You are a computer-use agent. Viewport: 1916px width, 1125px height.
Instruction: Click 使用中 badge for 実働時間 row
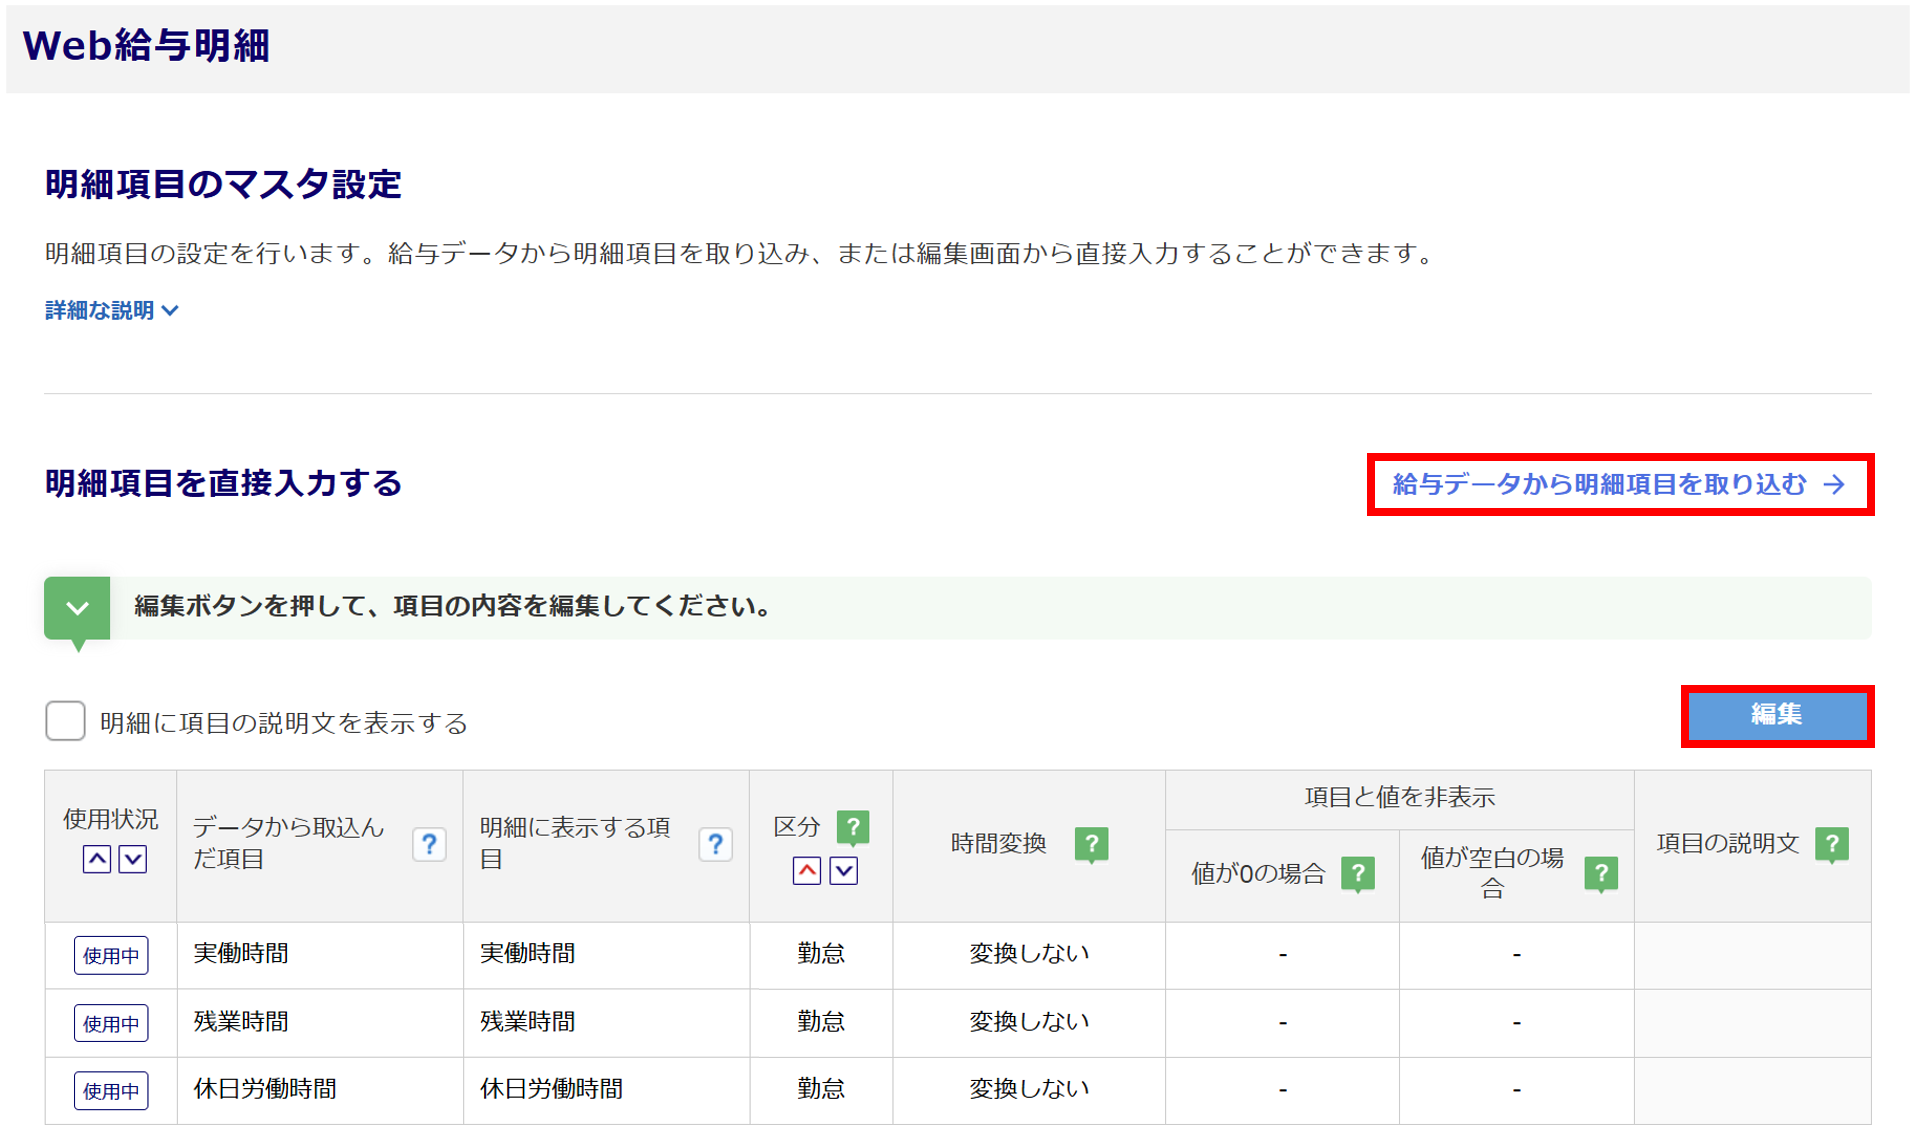[x=111, y=955]
